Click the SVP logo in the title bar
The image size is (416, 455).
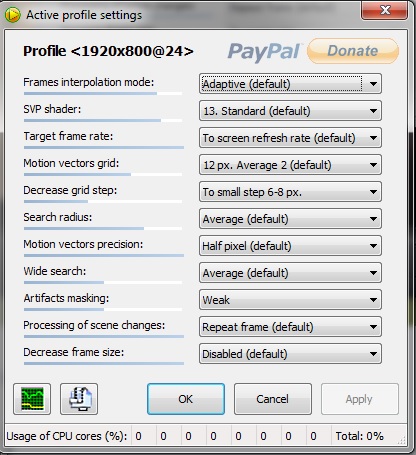point(13,15)
